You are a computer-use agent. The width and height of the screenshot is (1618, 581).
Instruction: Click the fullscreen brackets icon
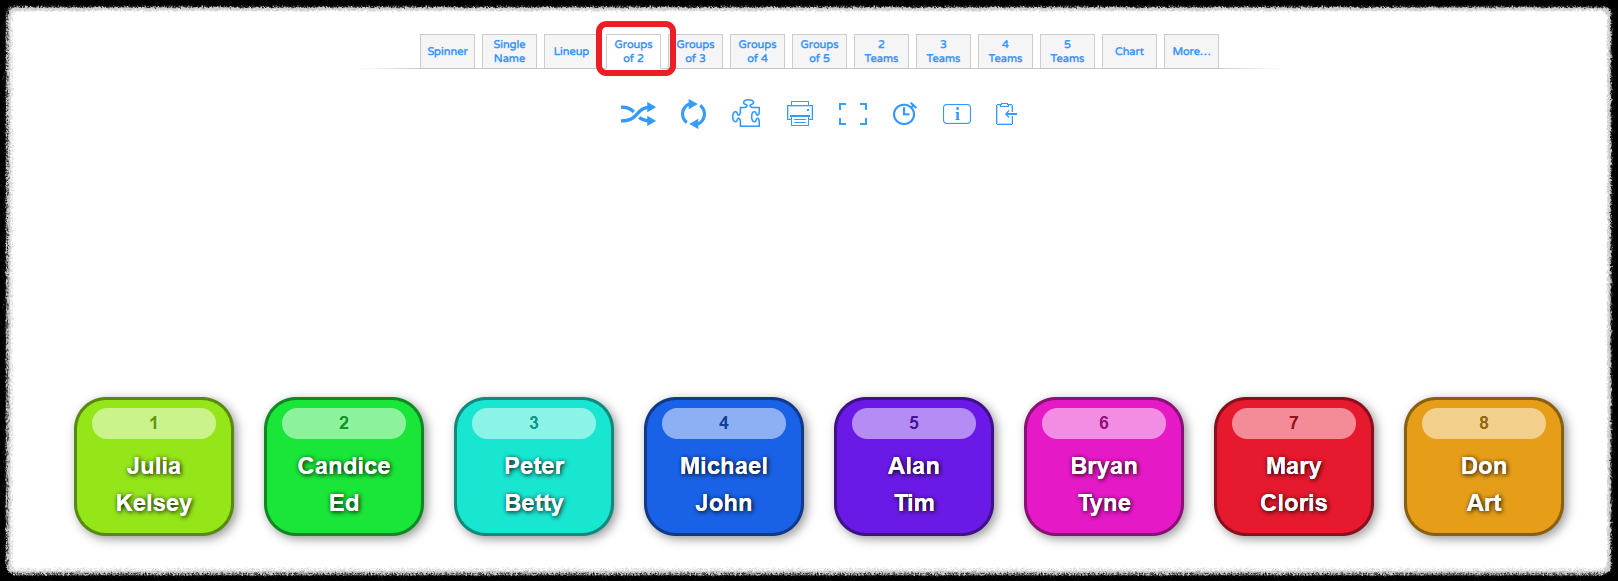[x=853, y=114]
